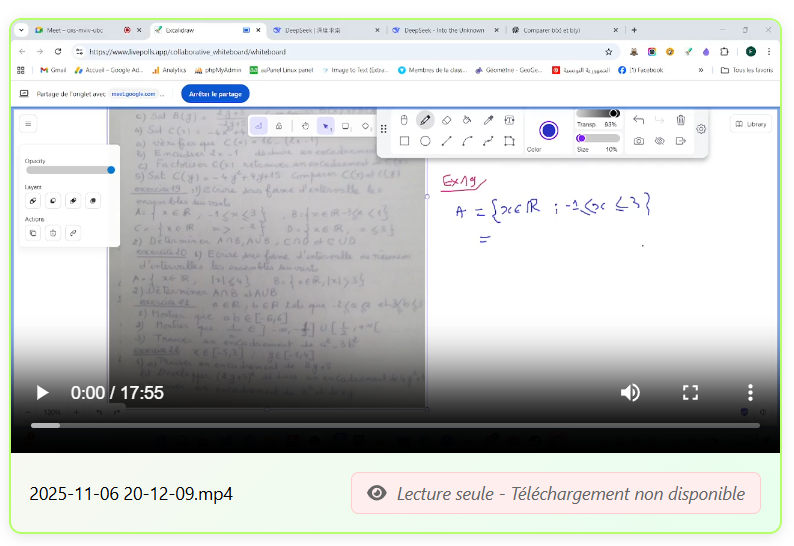Image resolution: width=794 pixels, height=546 pixels.
Task: Toggle the Excalidraw lock tool
Action: click(278, 126)
